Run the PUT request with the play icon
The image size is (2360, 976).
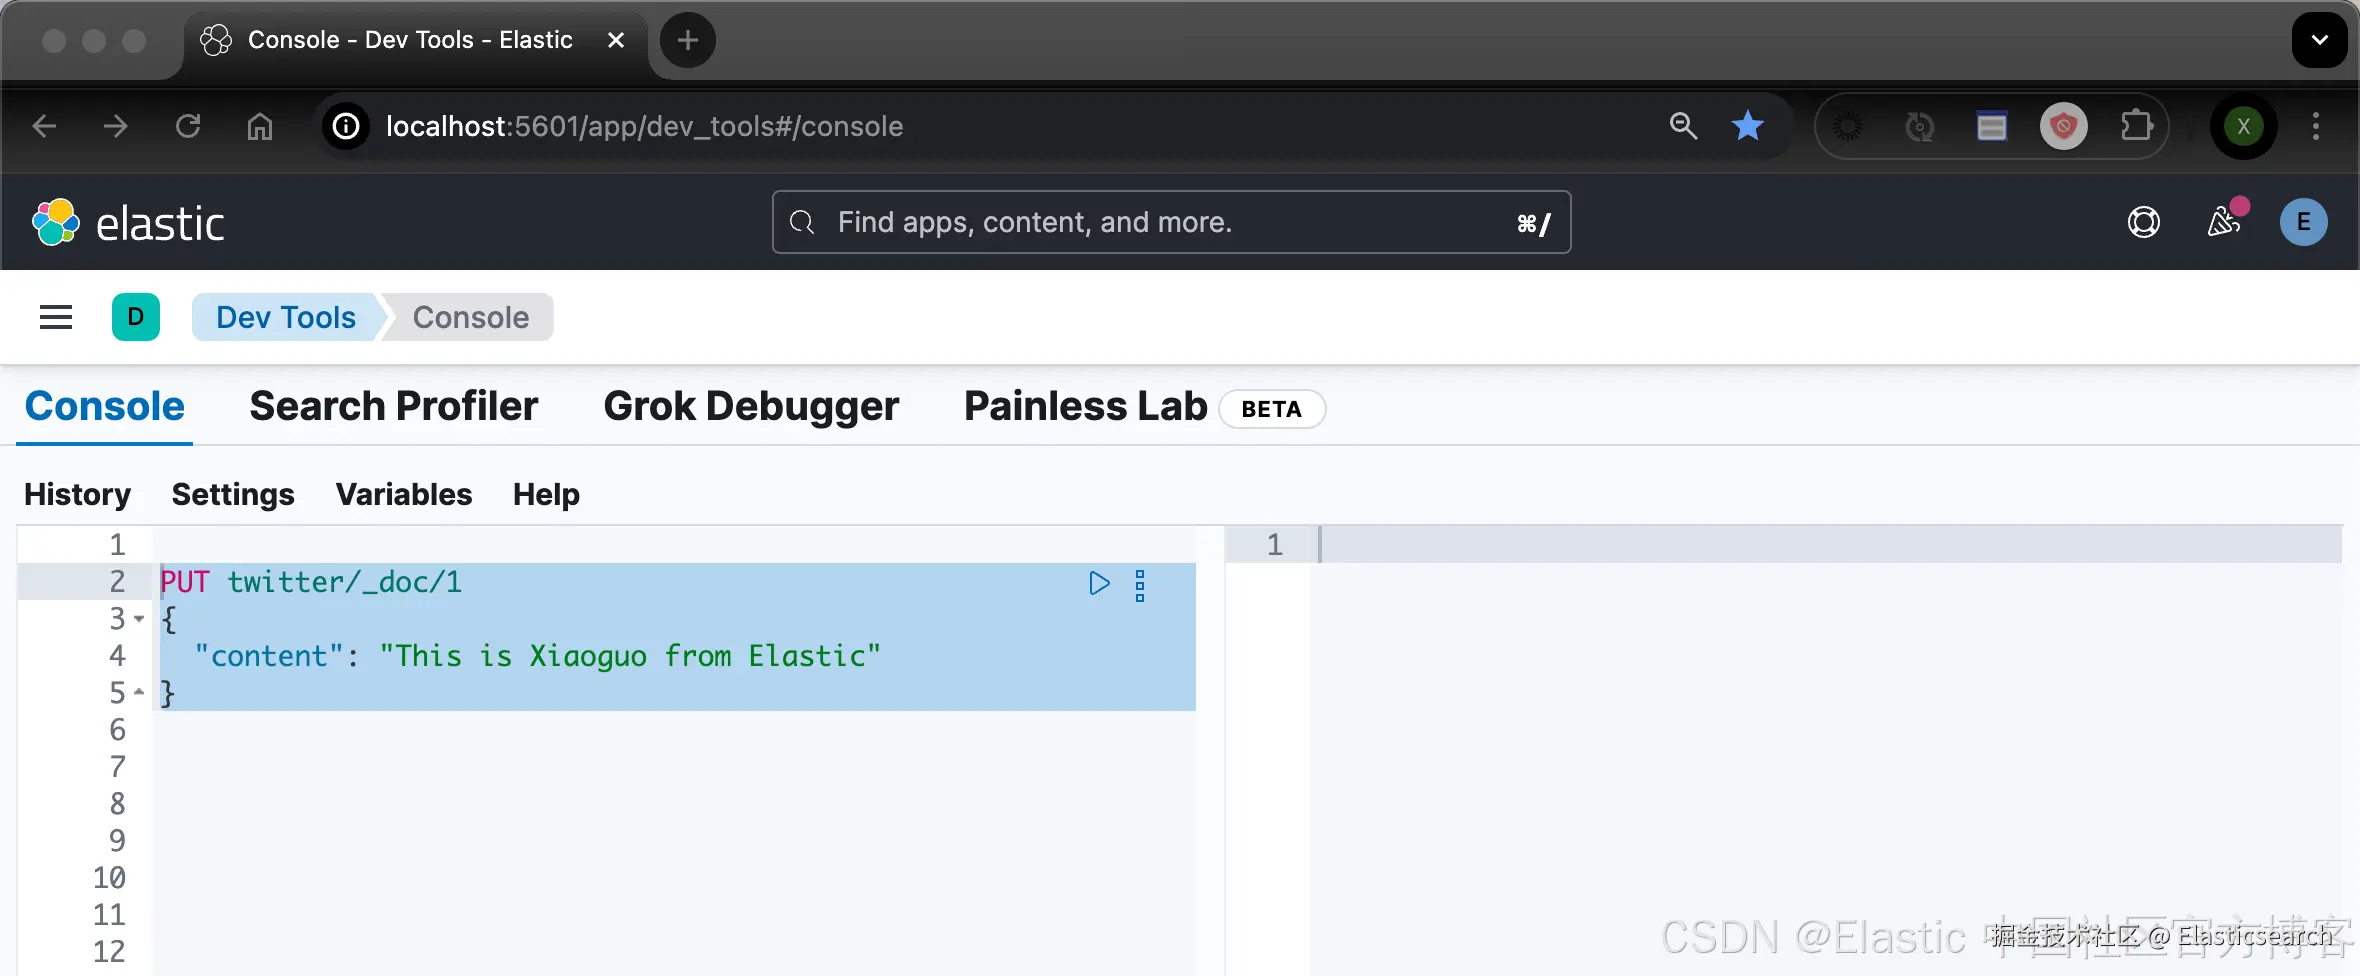1099,583
